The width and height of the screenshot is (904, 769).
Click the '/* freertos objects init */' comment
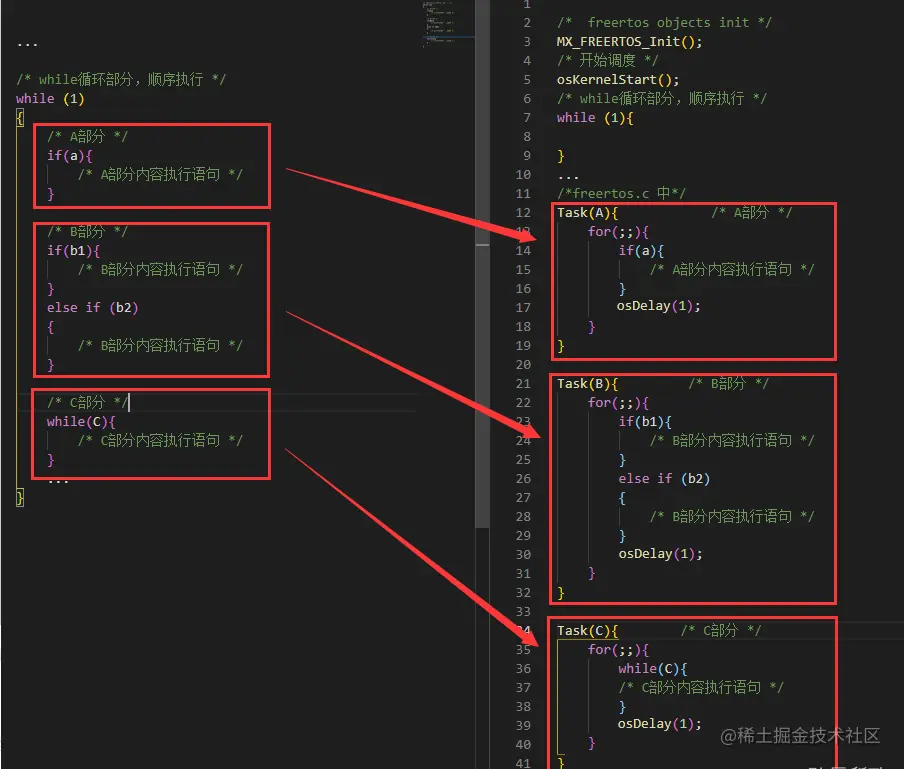click(x=664, y=22)
